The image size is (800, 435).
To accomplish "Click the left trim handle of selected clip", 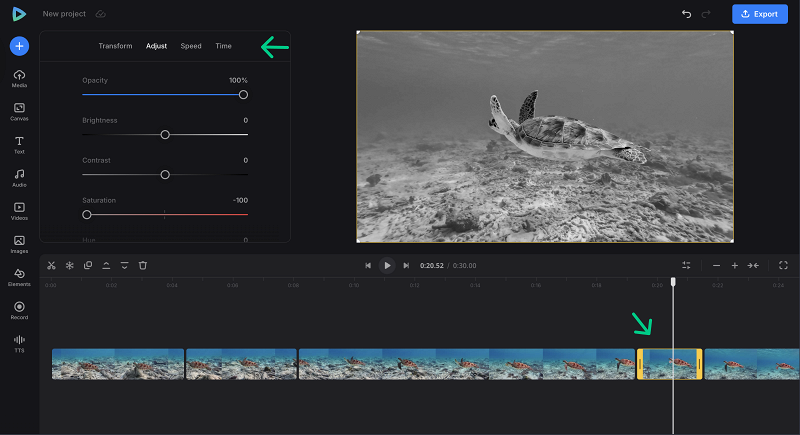I will tap(640, 364).
